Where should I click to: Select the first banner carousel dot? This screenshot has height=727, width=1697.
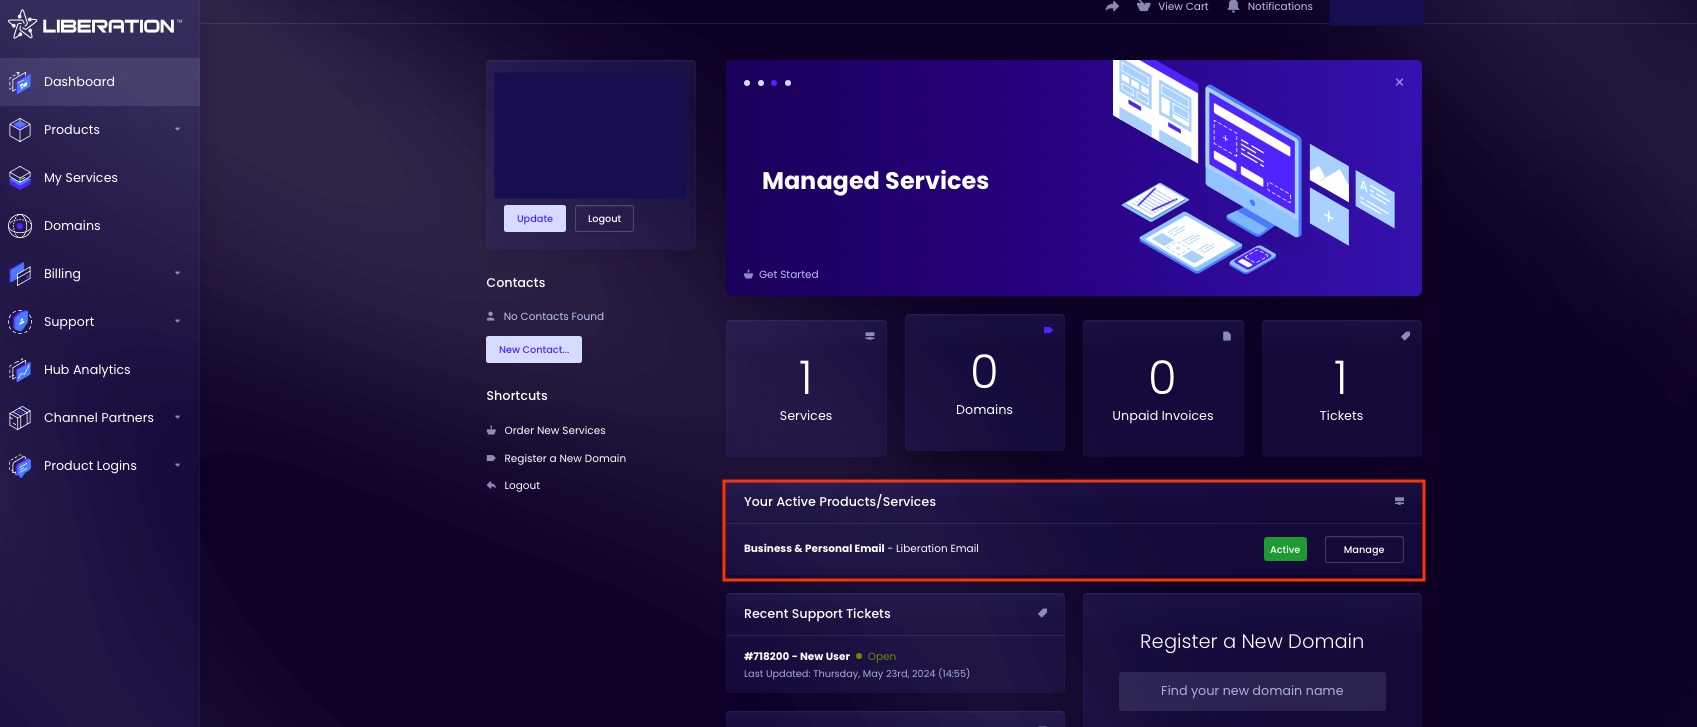point(747,83)
